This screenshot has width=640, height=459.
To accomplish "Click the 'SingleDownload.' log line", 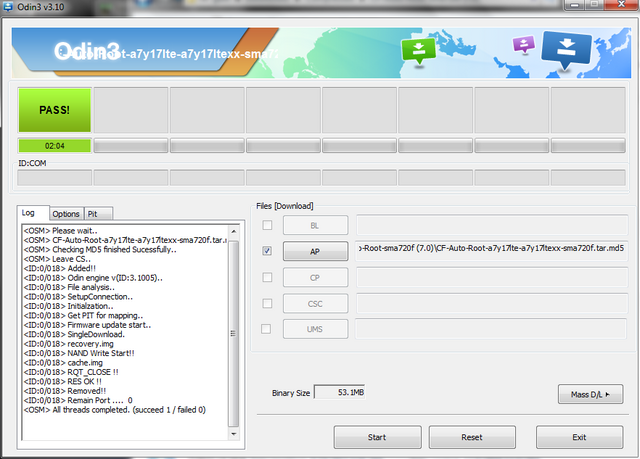I will (x=74, y=335).
